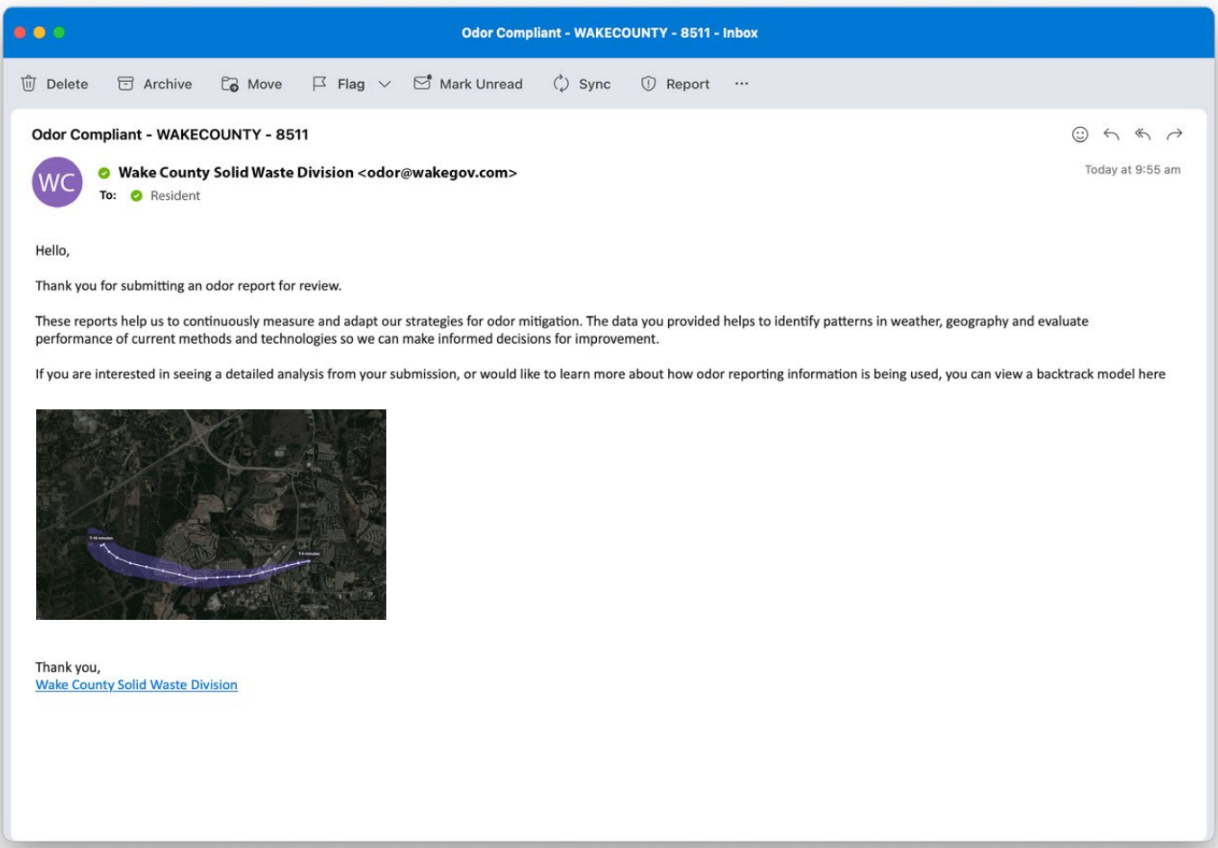Reply all to this email
This screenshot has width=1218, height=848.
tap(1143, 134)
